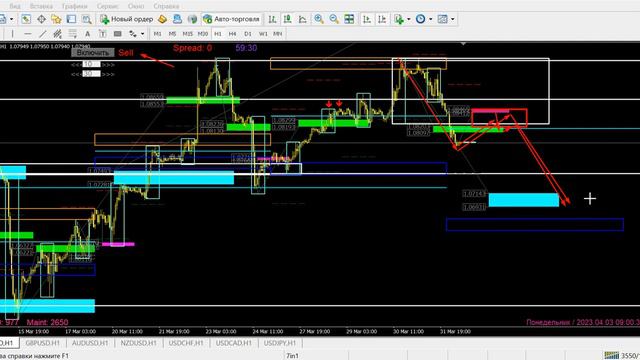
Task: Click the blue user account icon
Action: pos(177,19)
